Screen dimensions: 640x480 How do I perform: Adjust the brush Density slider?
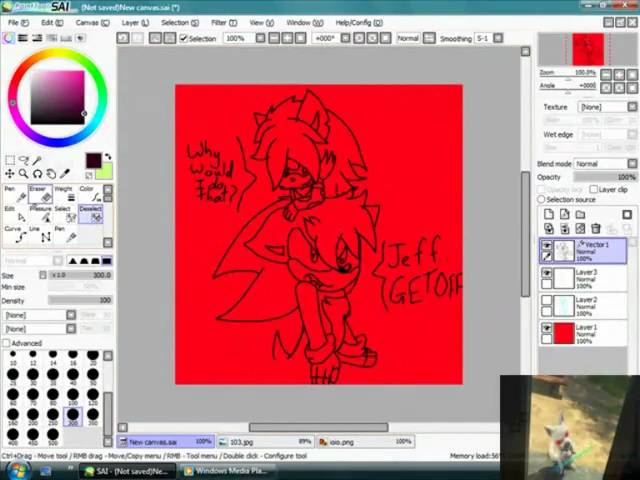80,300
